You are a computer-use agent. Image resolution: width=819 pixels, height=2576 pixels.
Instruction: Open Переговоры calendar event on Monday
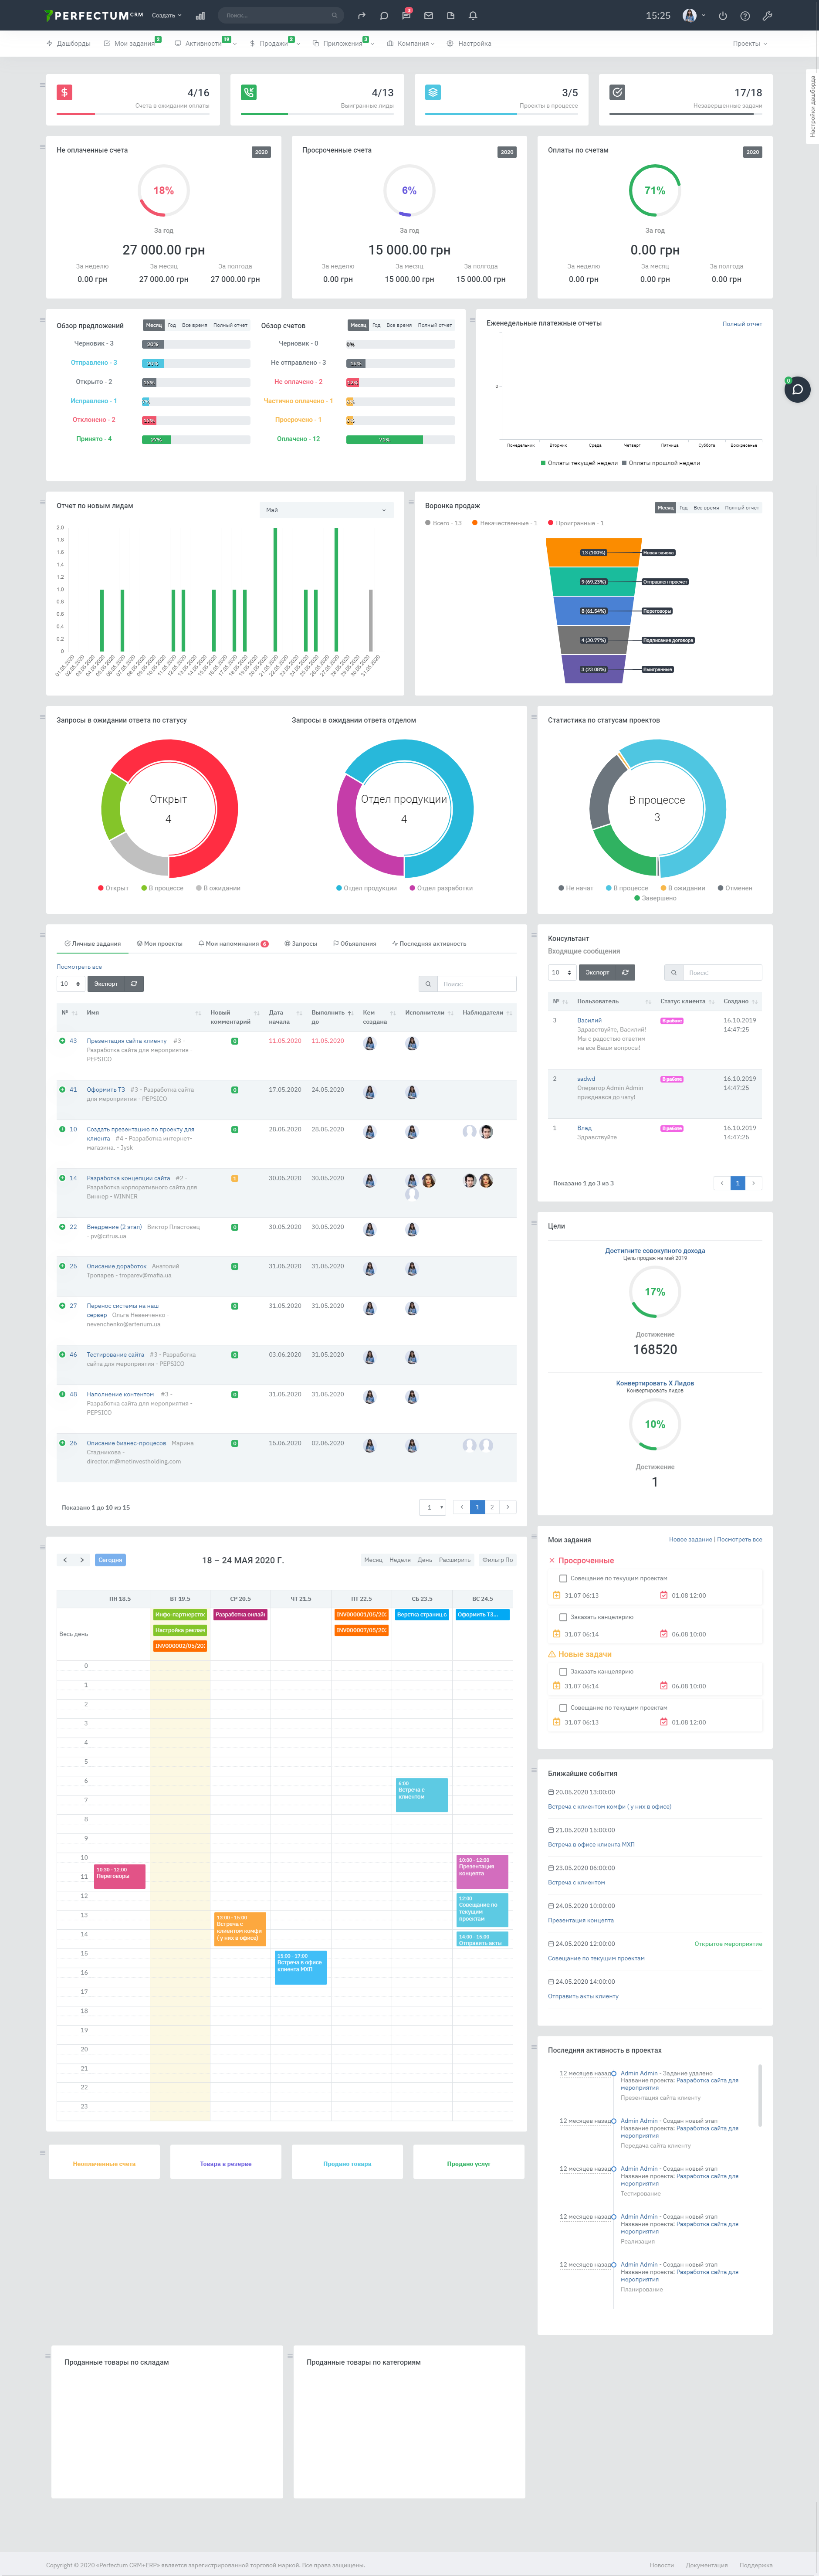click(x=120, y=1876)
